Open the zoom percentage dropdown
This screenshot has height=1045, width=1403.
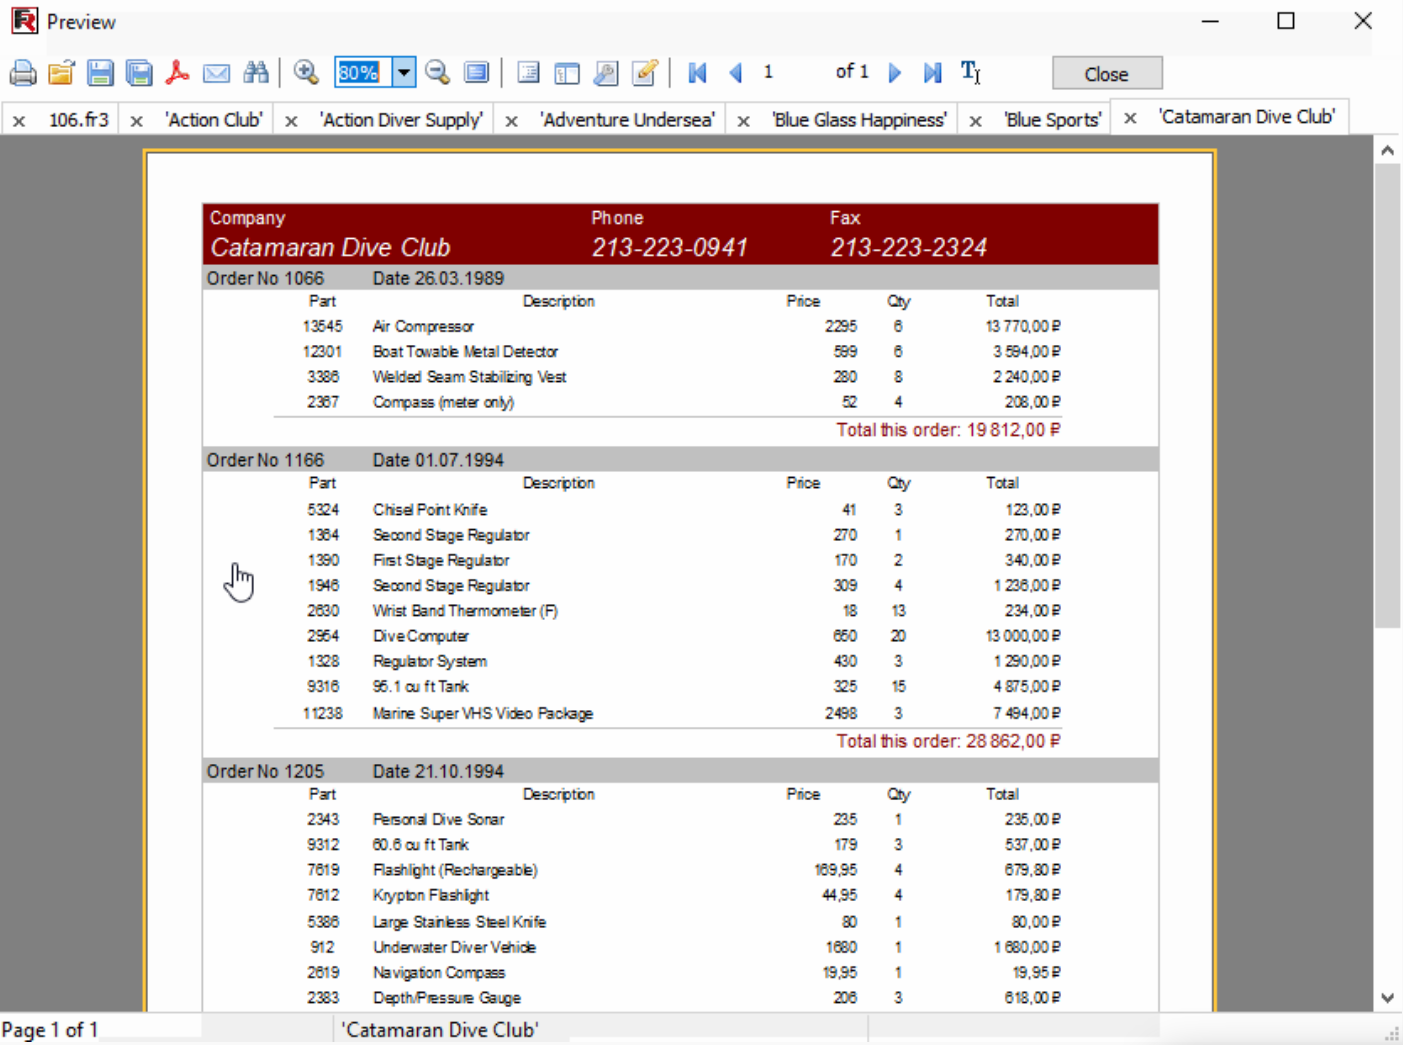(404, 73)
